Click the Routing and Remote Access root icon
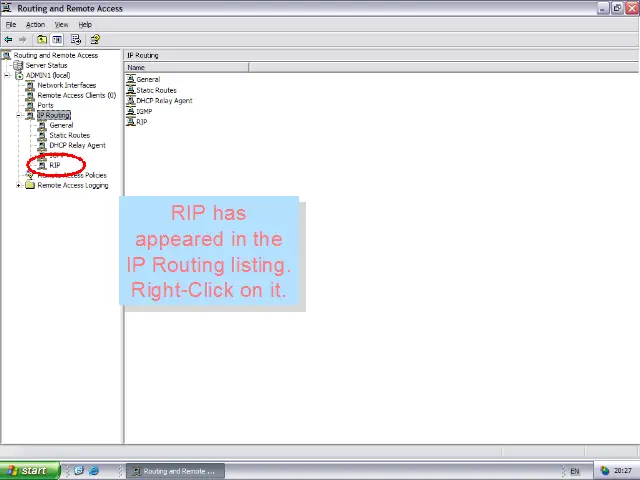Screen dimensions: 640x480 tap(6, 55)
